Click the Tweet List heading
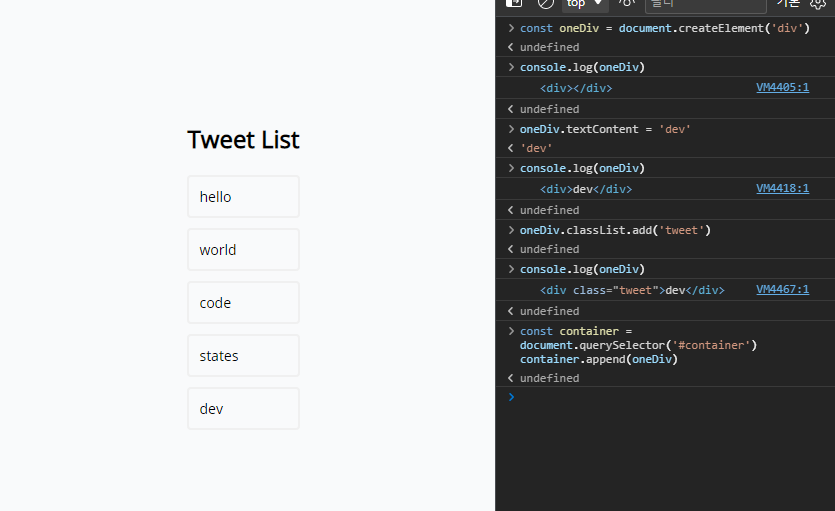This screenshot has width=835, height=511. [243, 140]
